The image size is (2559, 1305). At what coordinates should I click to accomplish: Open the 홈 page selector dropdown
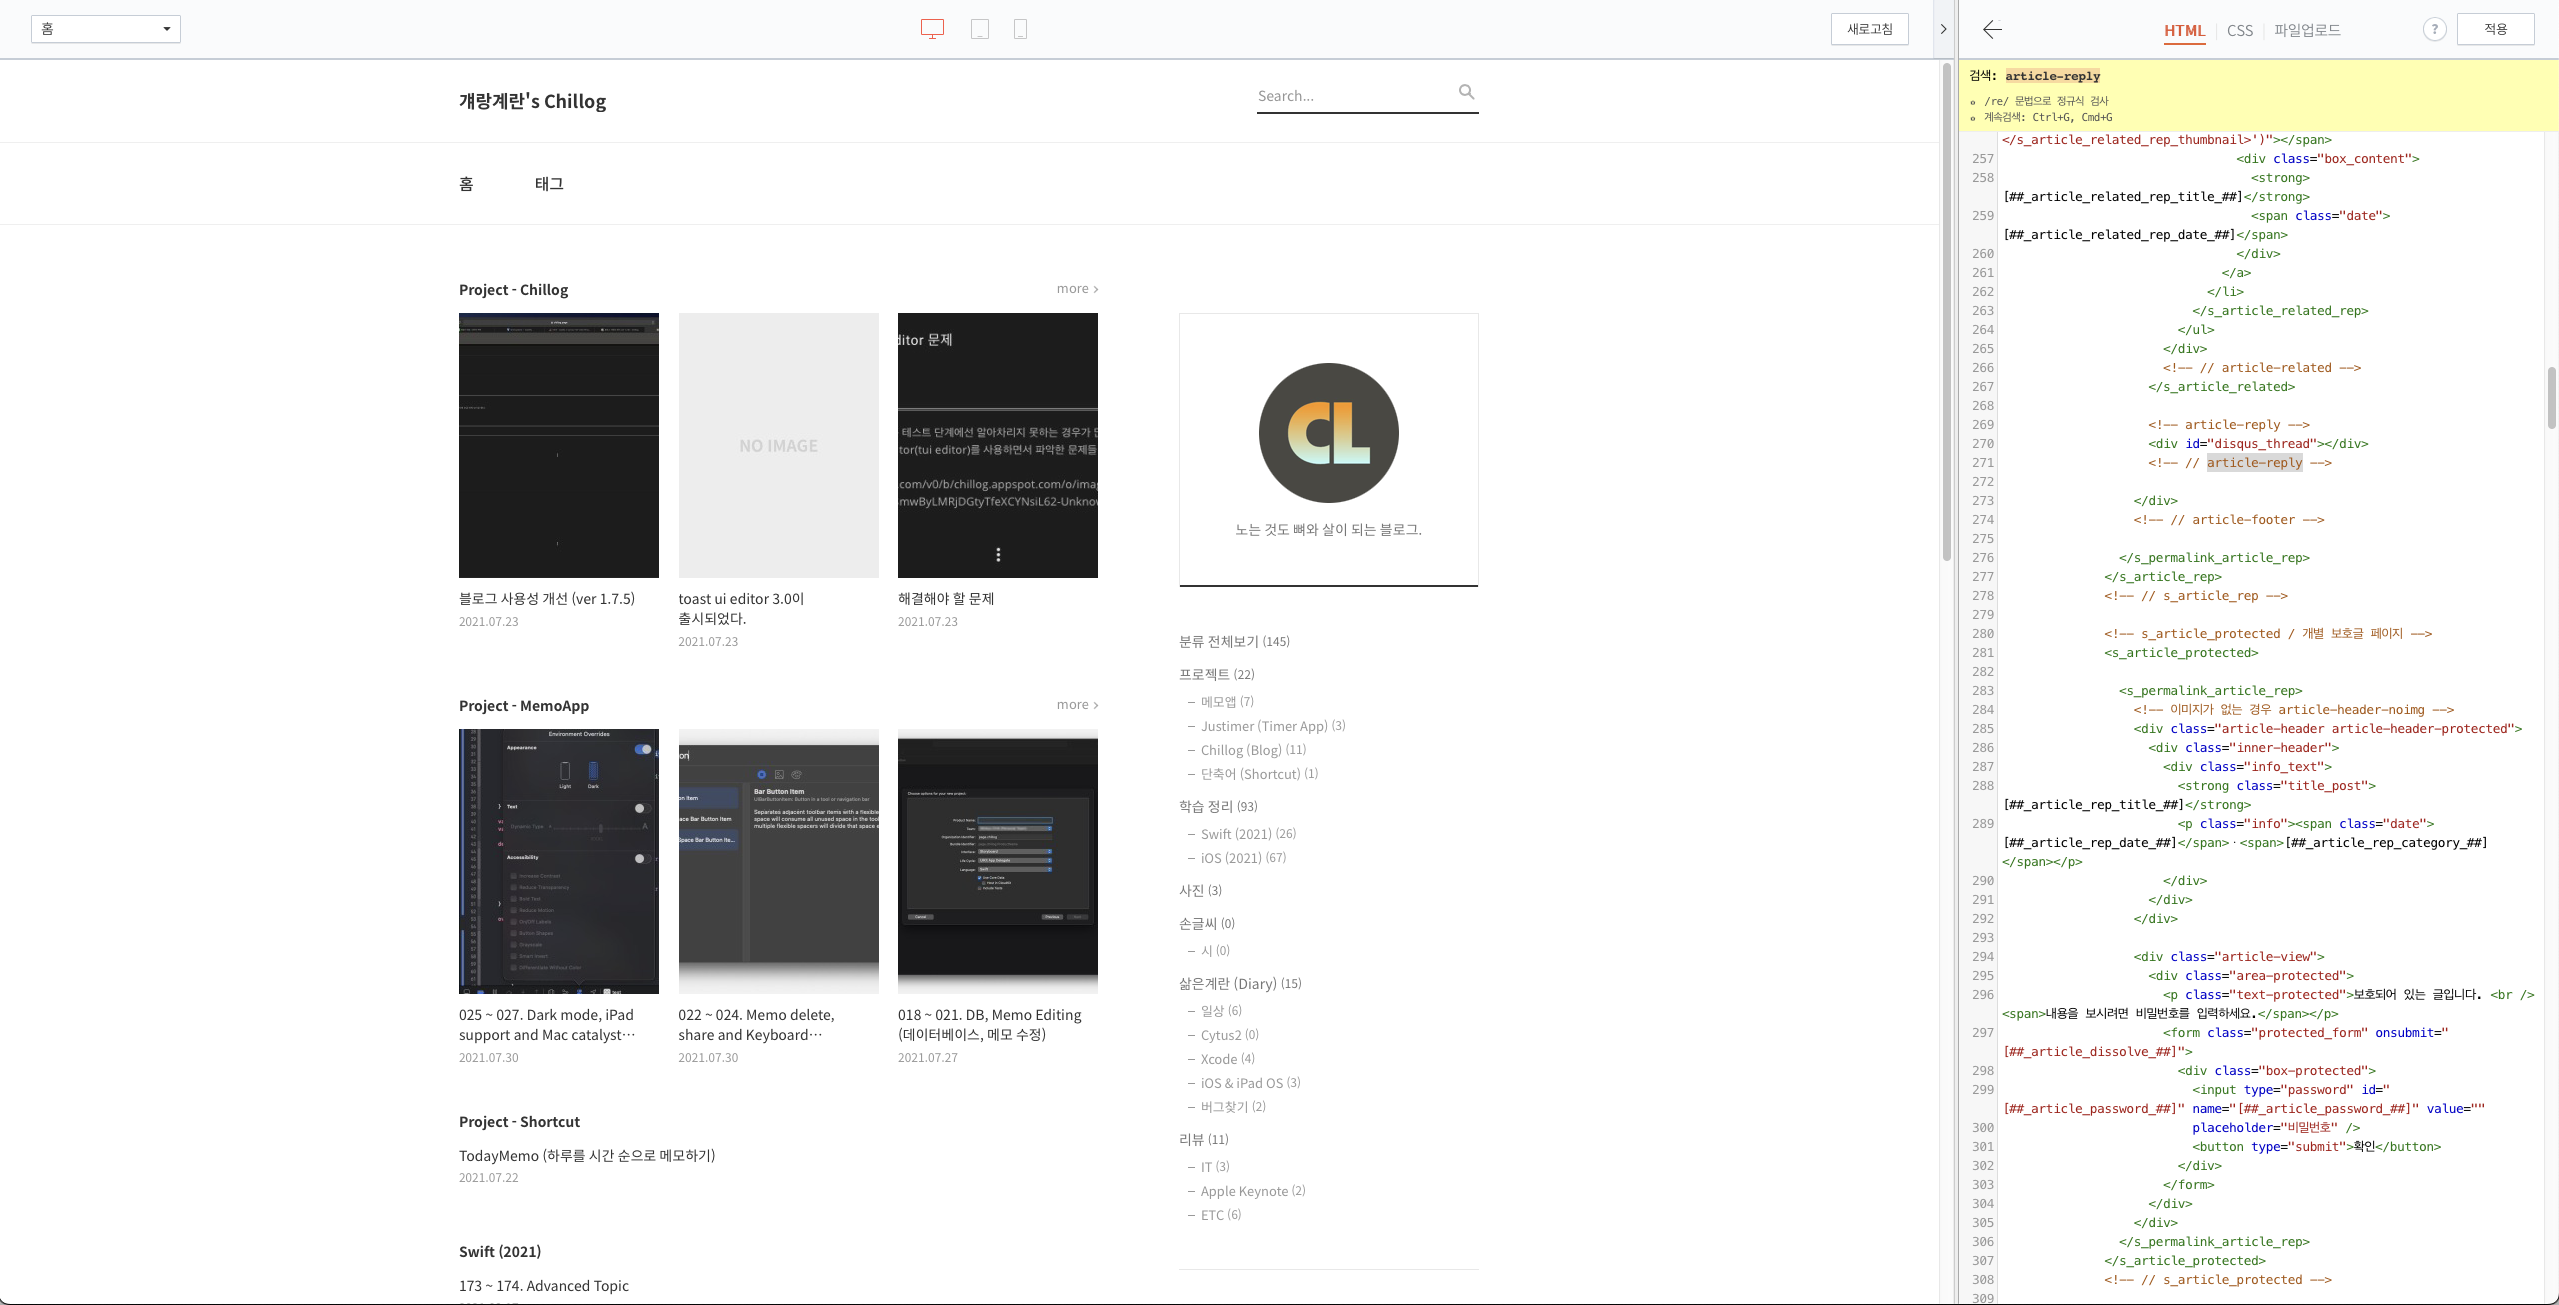(106, 29)
